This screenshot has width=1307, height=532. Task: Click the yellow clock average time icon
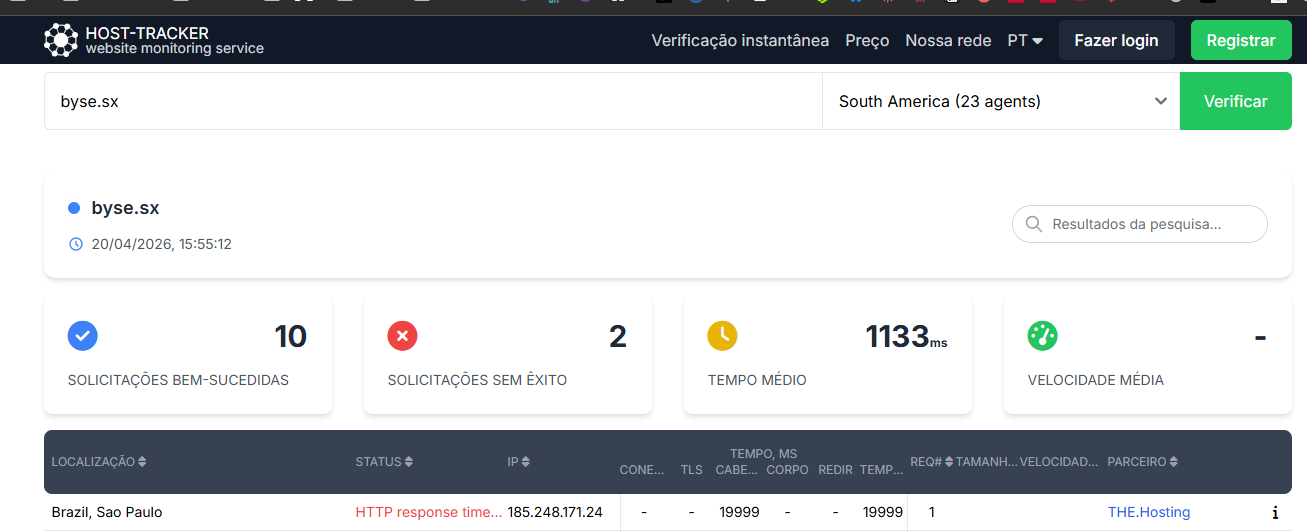tap(722, 336)
